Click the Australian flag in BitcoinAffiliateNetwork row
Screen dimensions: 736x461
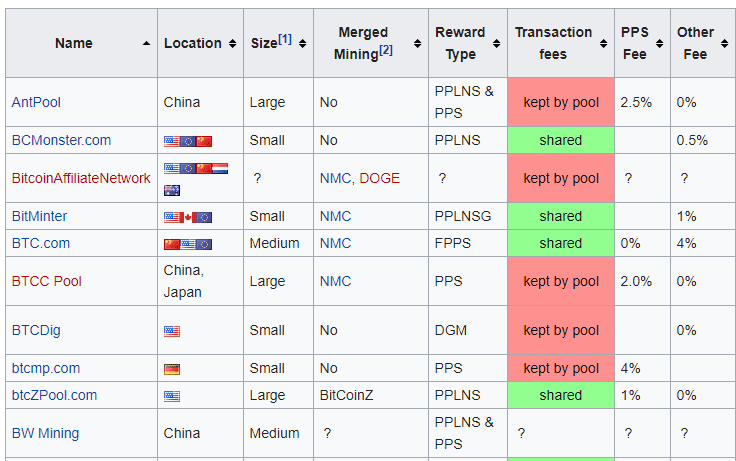[x=172, y=190]
